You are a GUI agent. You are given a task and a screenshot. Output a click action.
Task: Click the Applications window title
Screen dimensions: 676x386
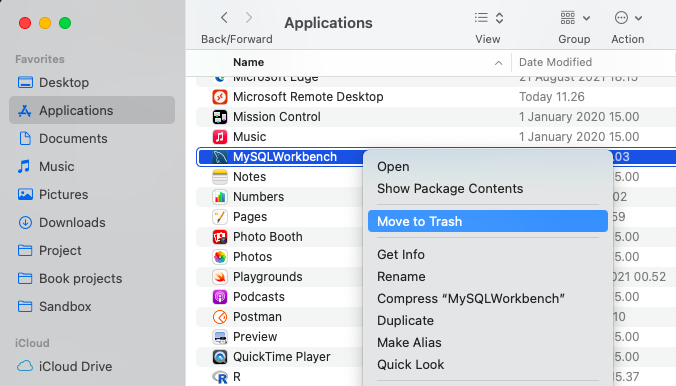[329, 23]
